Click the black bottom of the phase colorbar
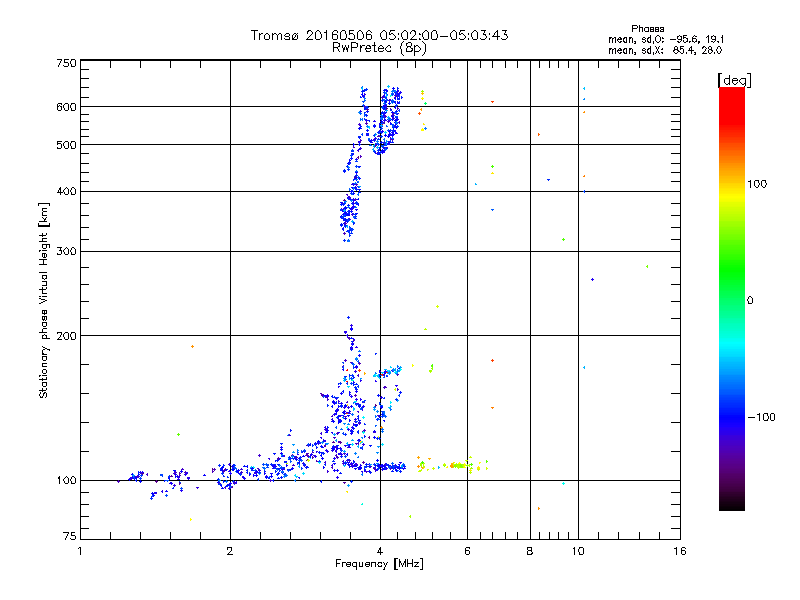 click(732, 503)
